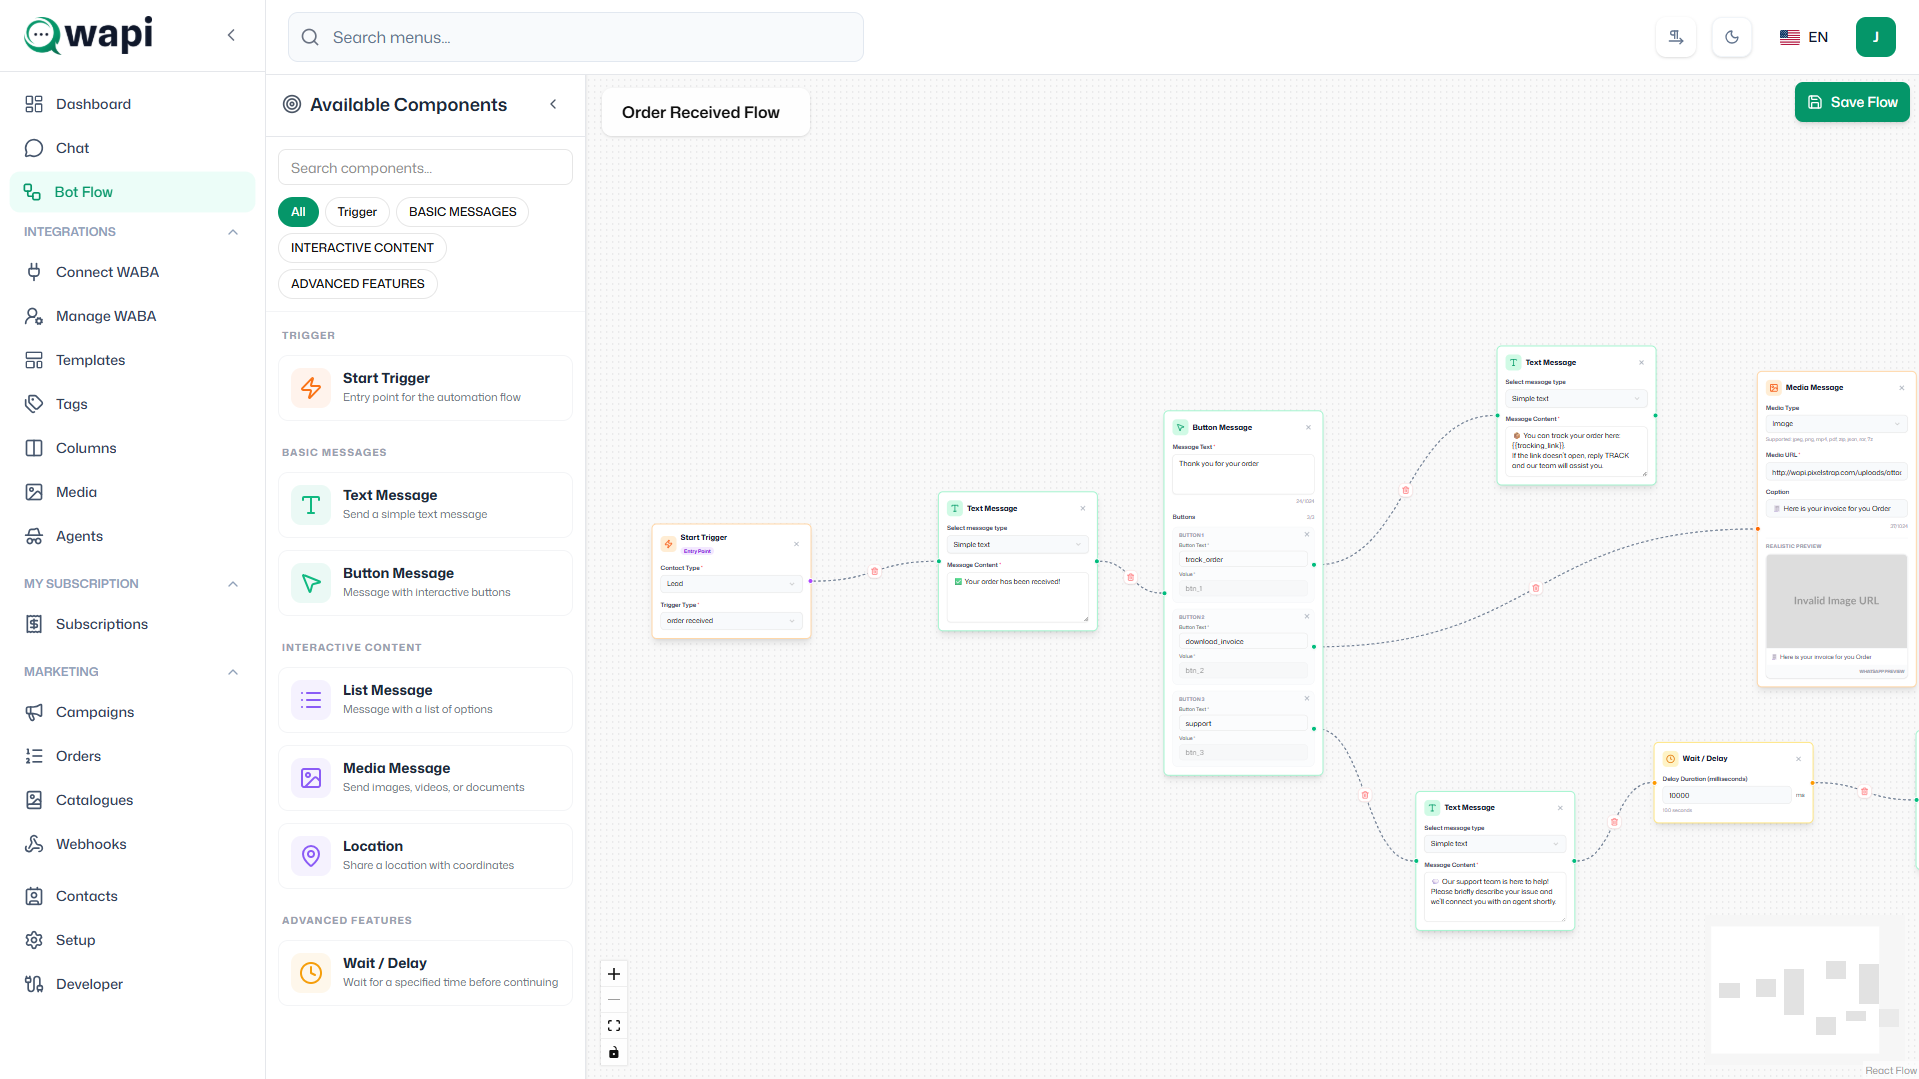Open Campaigns in the sidebar
Image resolution: width=1919 pixels, height=1079 pixels.
point(95,712)
